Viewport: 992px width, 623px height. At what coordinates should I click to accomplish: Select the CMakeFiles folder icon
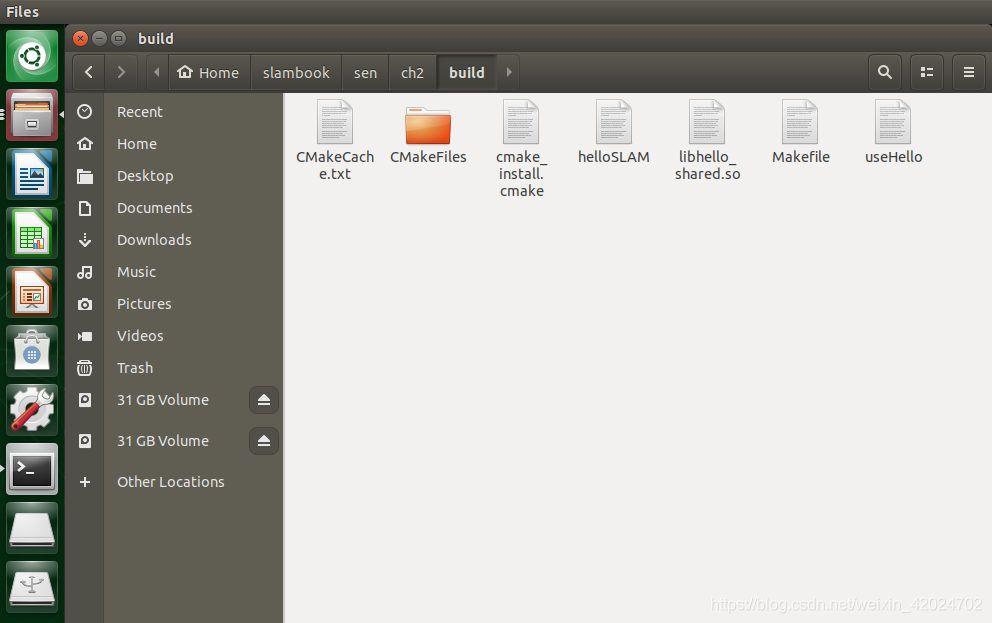coord(428,125)
